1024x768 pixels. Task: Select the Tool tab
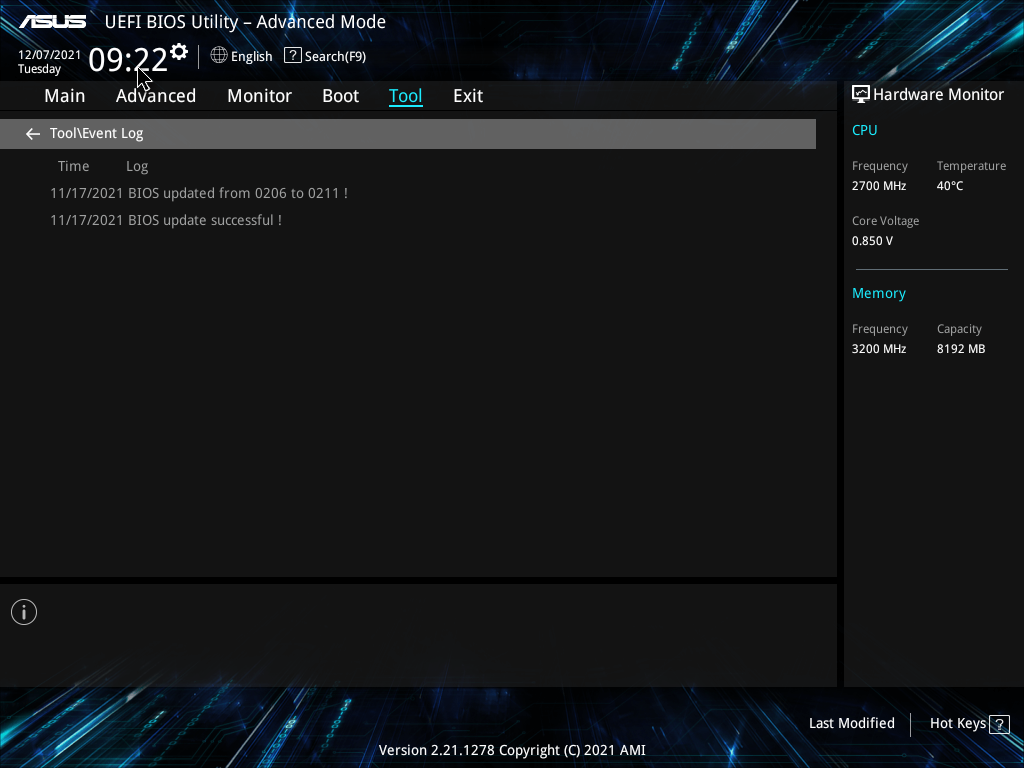point(406,96)
